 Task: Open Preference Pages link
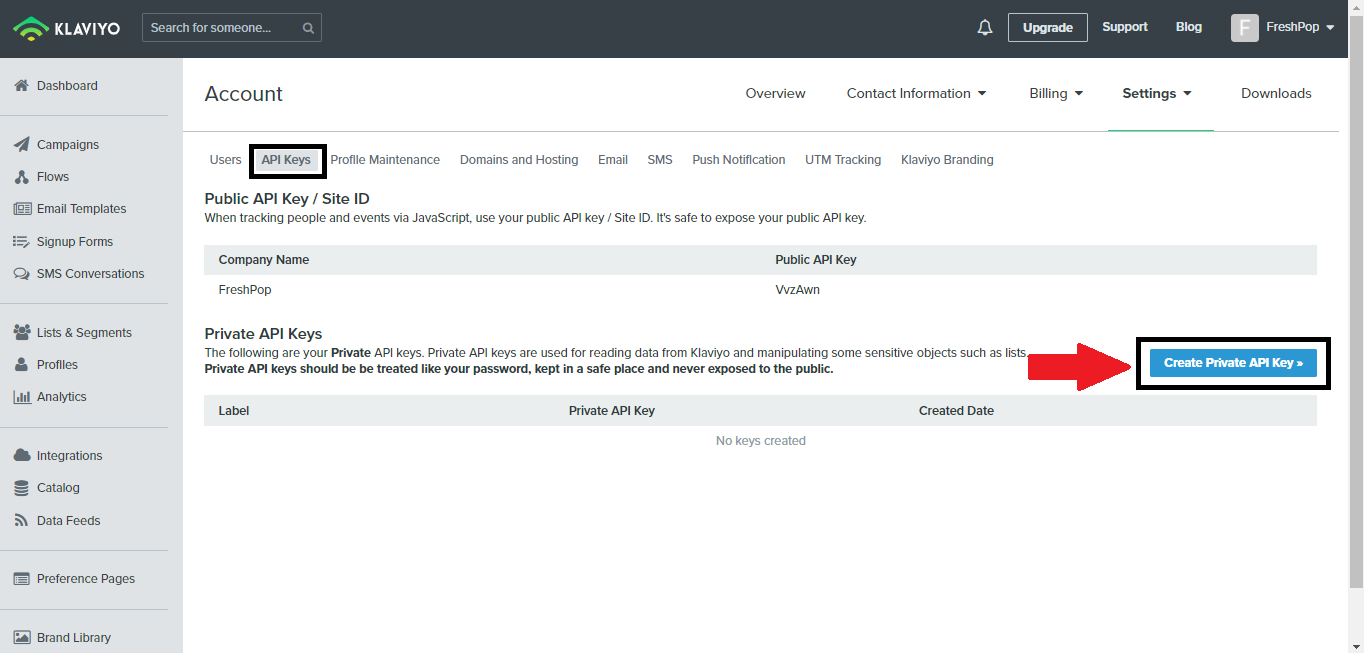click(x=86, y=579)
